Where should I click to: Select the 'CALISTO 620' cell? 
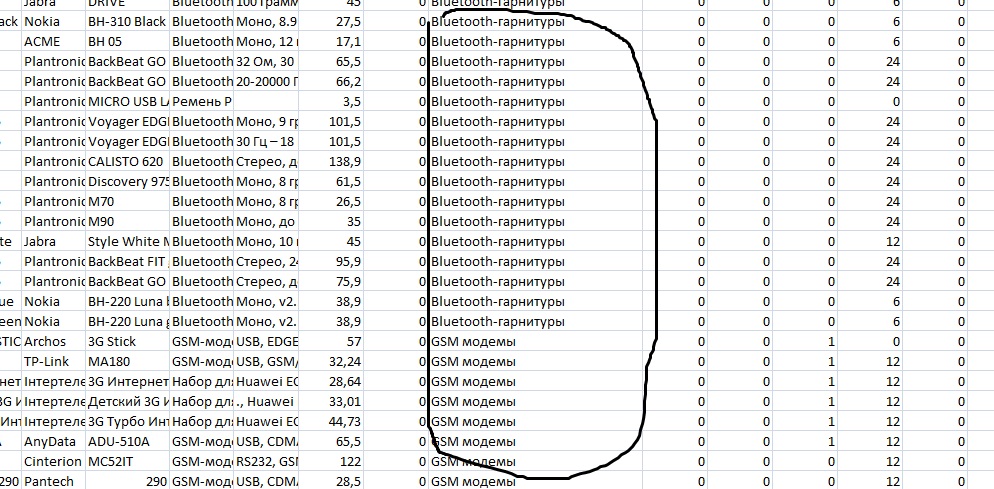point(127,162)
